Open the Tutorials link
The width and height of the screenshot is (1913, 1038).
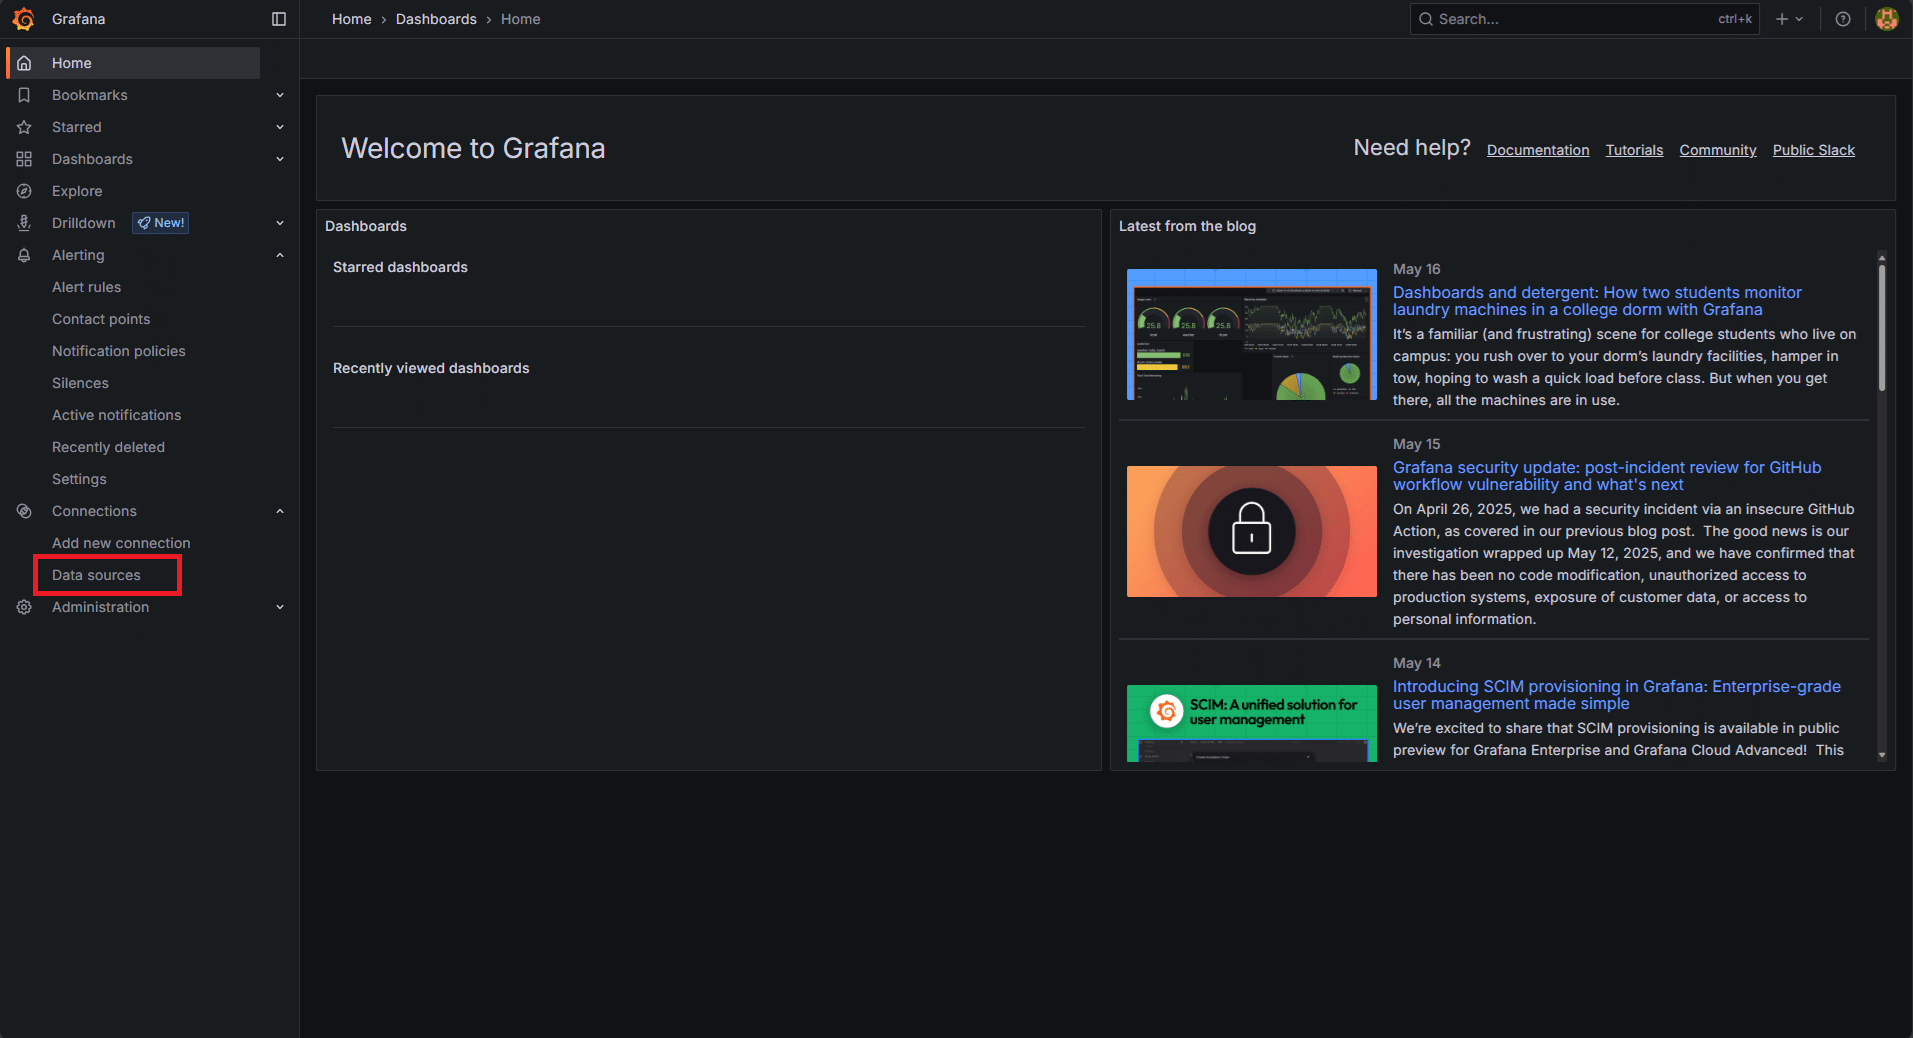(x=1634, y=150)
